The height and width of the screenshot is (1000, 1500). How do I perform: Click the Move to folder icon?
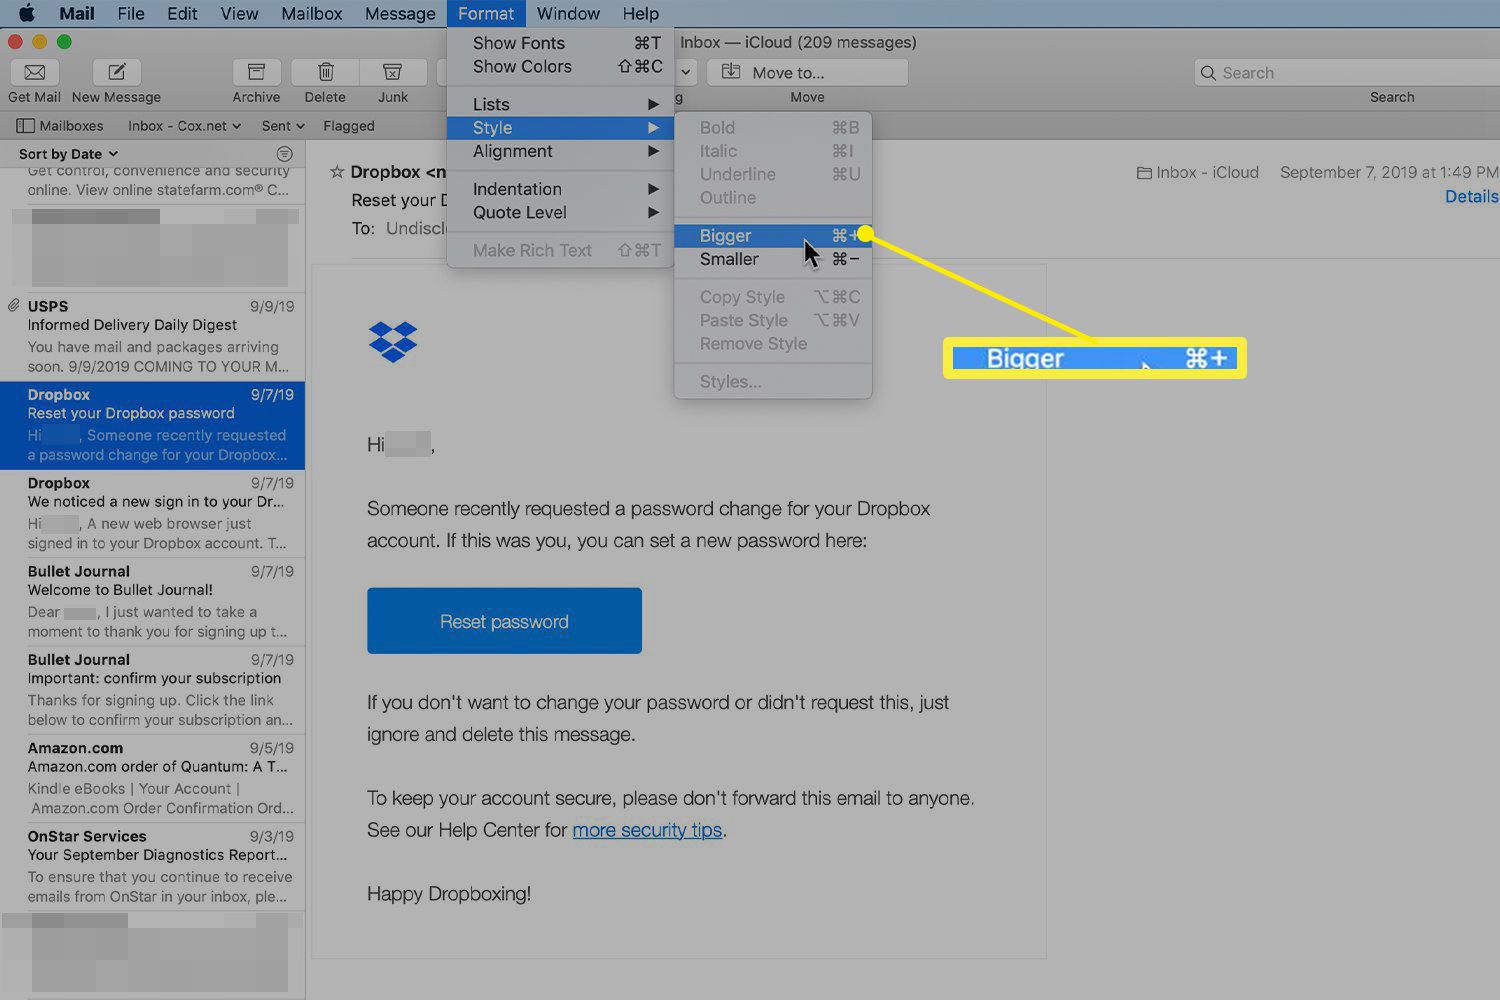731,72
